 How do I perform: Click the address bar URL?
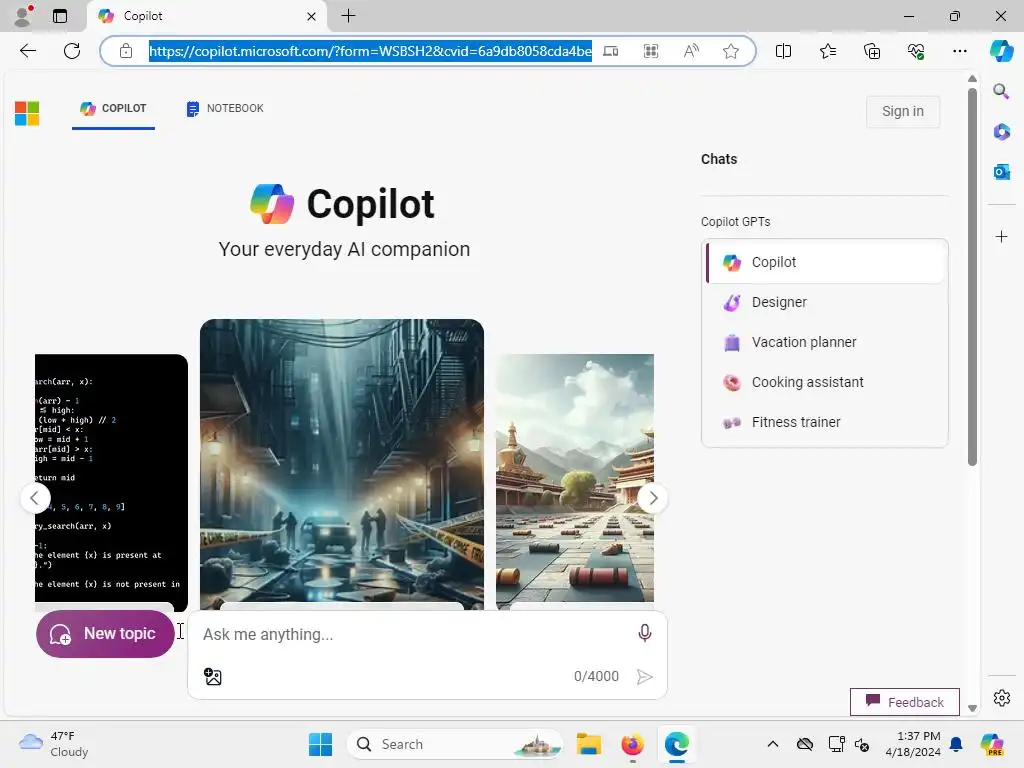370,51
